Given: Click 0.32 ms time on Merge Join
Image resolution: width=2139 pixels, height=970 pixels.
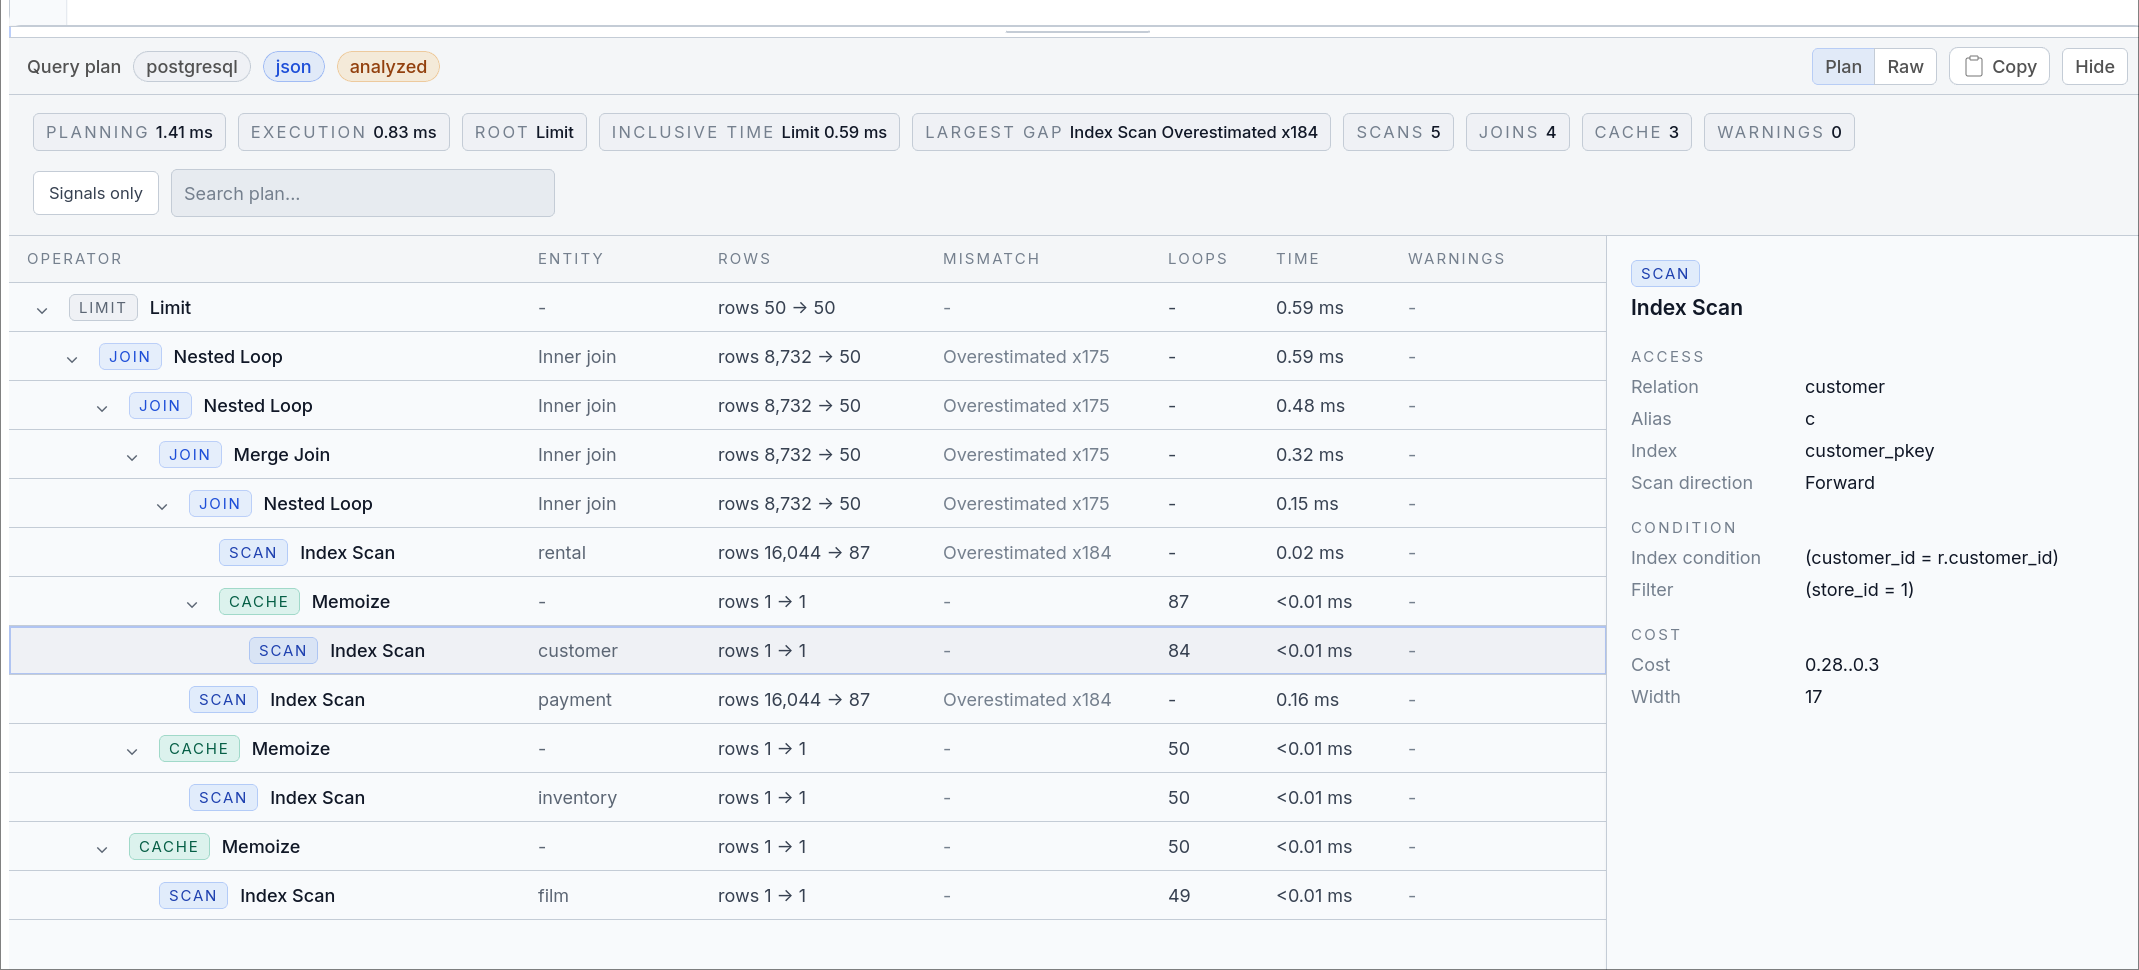Looking at the screenshot, I should pyautogui.click(x=1310, y=455).
